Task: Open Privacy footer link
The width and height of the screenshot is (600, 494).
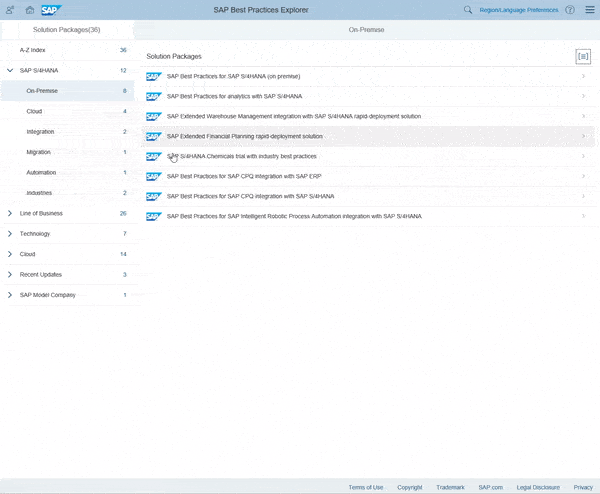Action: pyautogui.click(x=583, y=487)
